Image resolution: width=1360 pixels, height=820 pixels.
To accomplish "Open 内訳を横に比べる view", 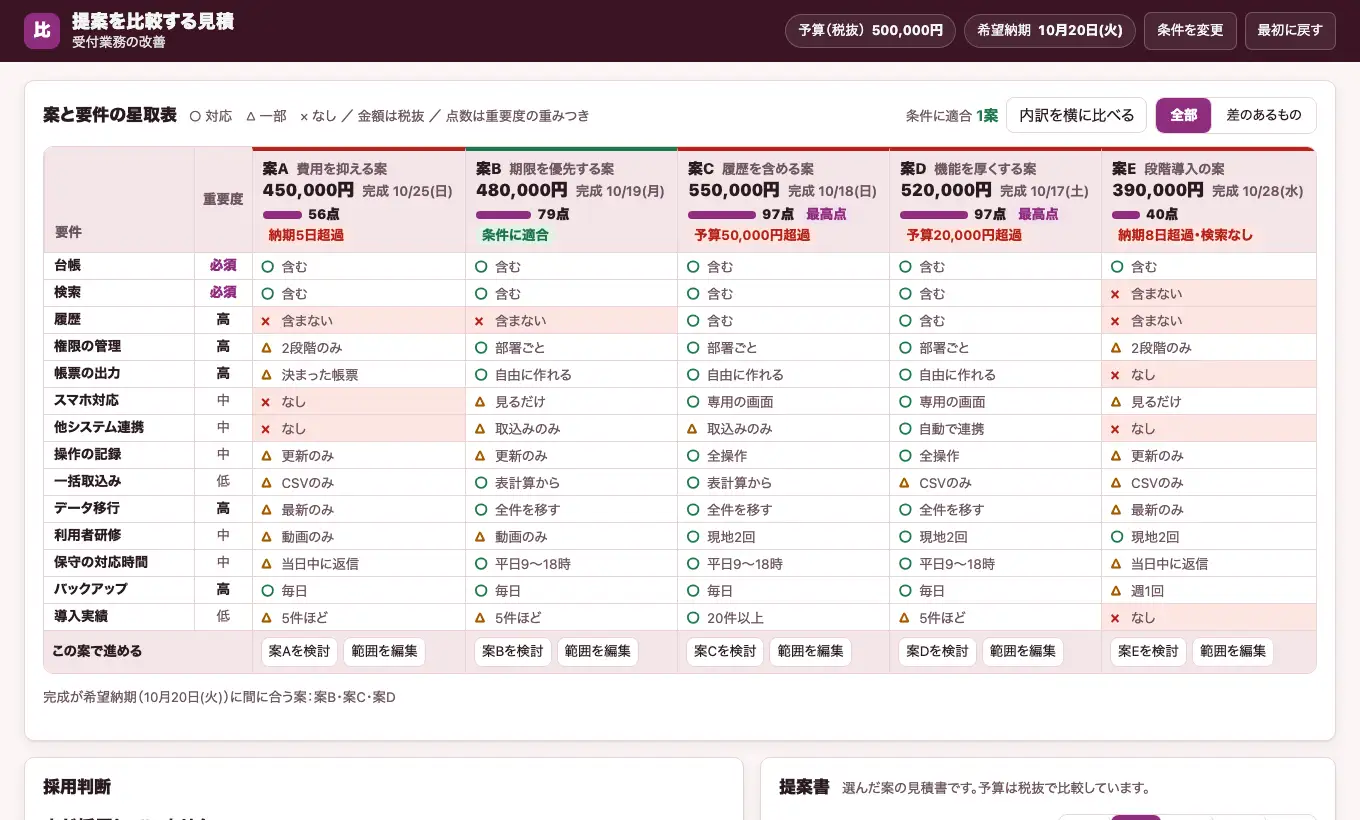I will tap(1076, 115).
